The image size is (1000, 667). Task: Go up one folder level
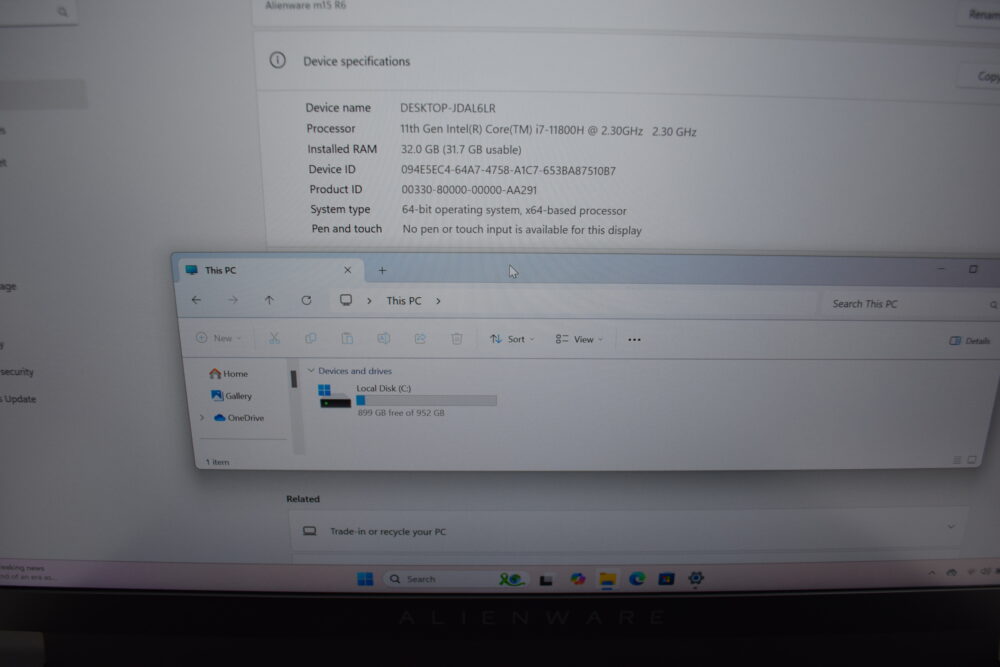(269, 300)
